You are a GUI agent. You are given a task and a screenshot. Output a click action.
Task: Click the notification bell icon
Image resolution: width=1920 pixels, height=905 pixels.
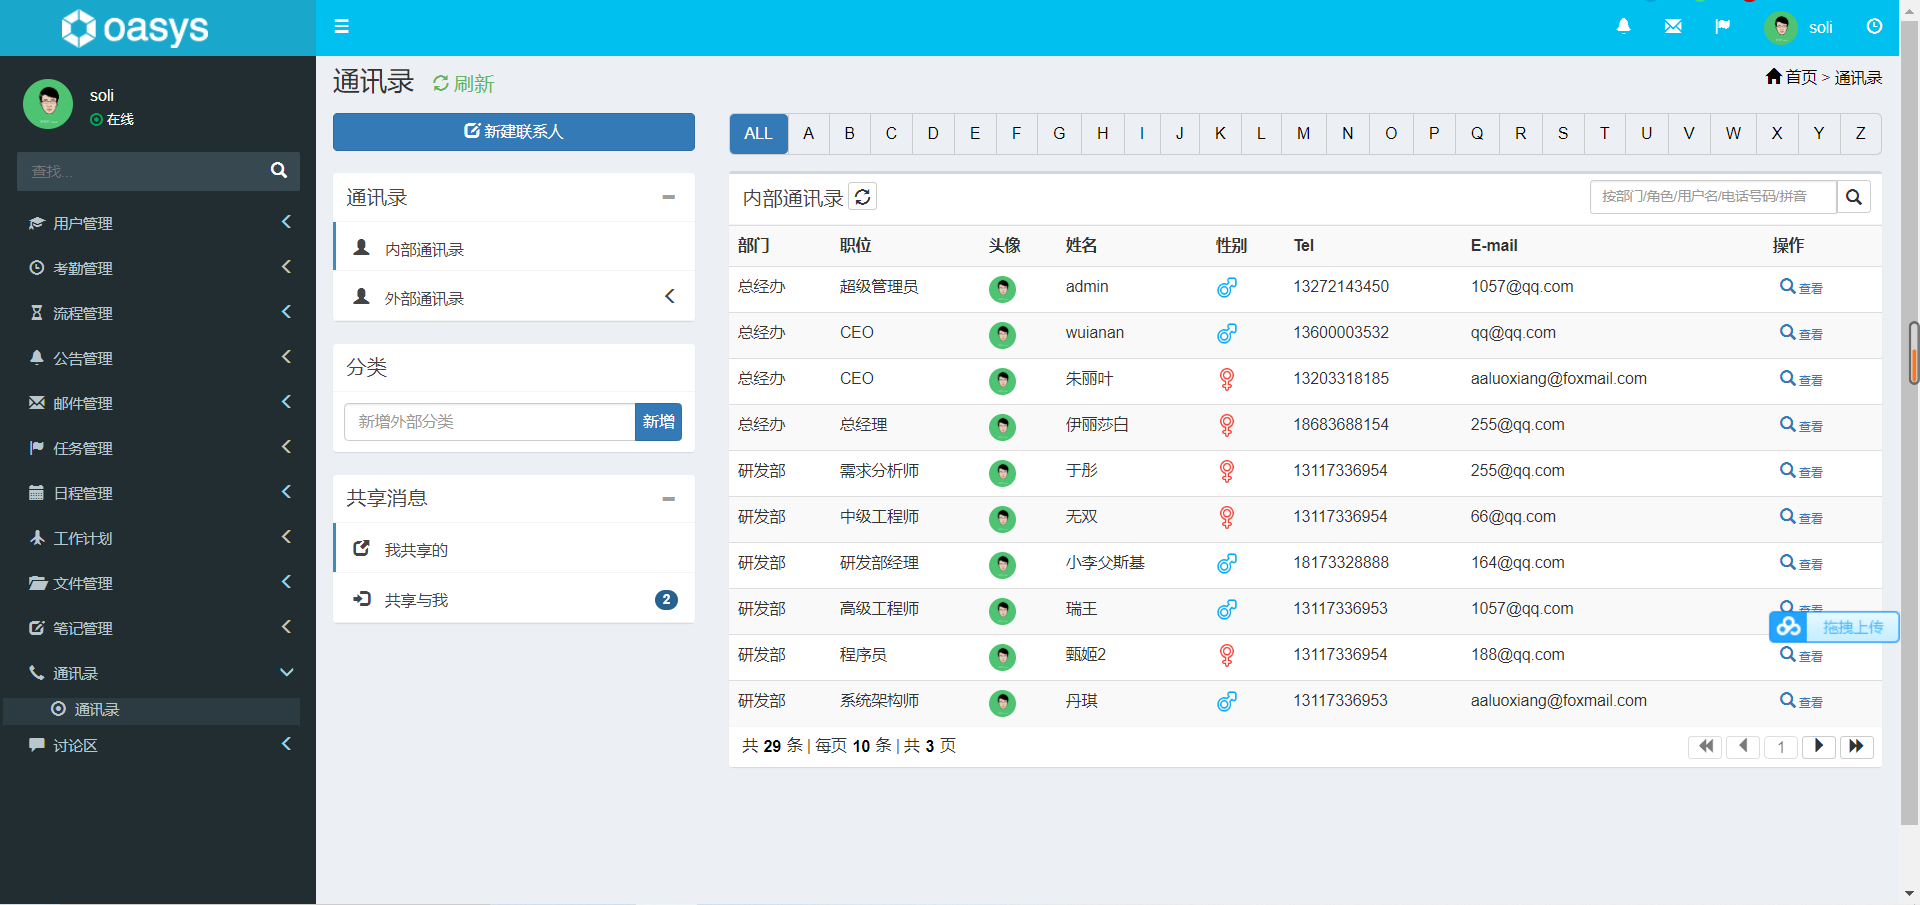coord(1622,26)
